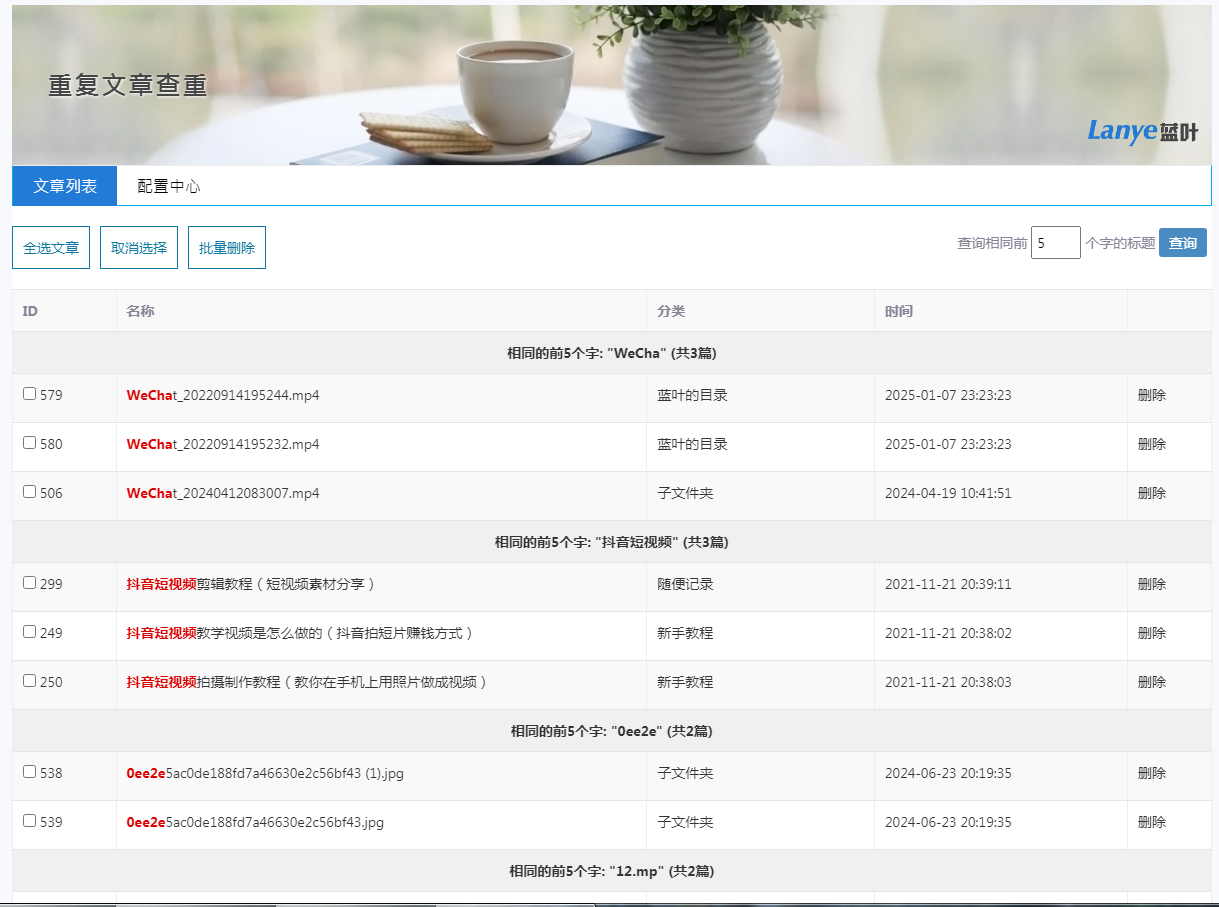This screenshot has height=907, width=1219.
Task: Tick the checkbox for article 579
Action: point(29,394)
